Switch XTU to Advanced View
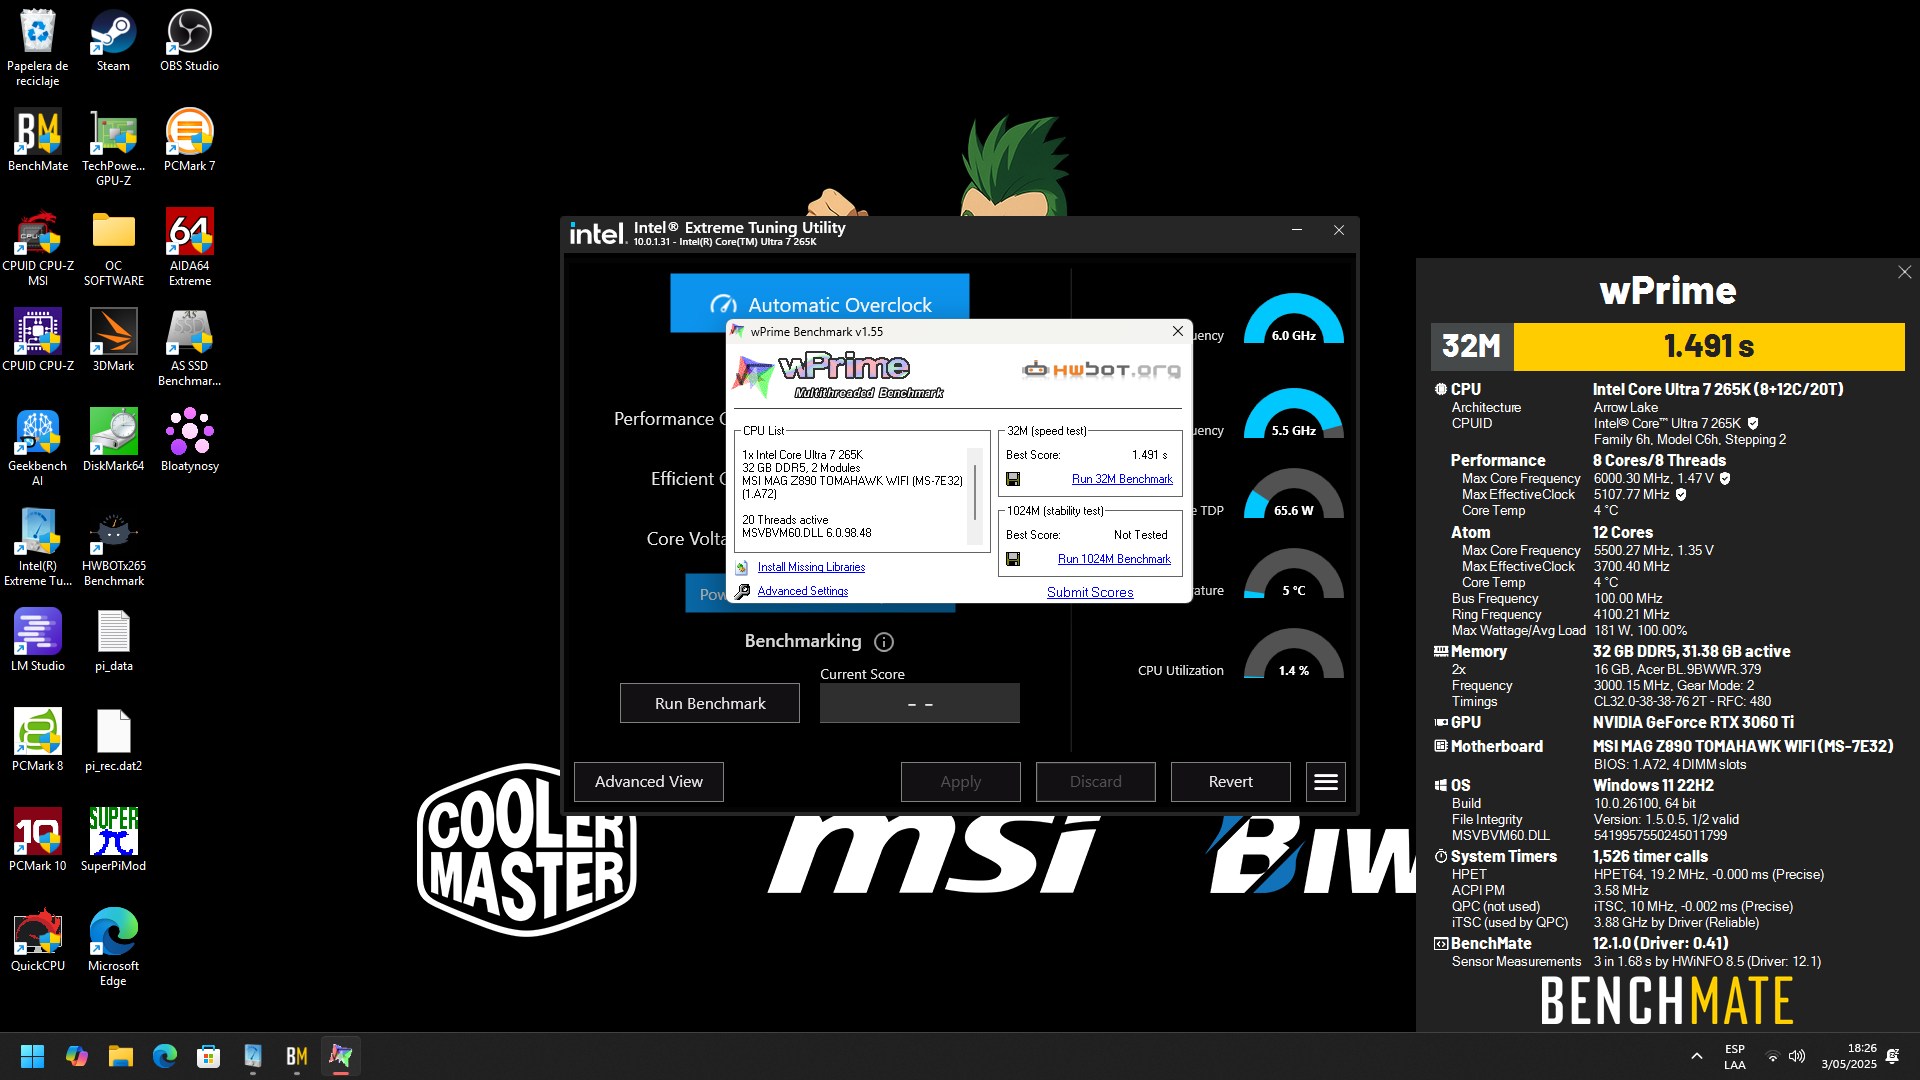The width and height of the screenshot is (1920, 1080). tap(649, 782)
